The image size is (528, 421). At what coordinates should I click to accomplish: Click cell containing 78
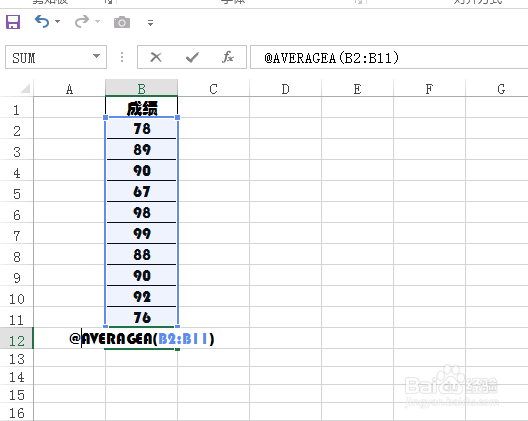coord(141,128)
